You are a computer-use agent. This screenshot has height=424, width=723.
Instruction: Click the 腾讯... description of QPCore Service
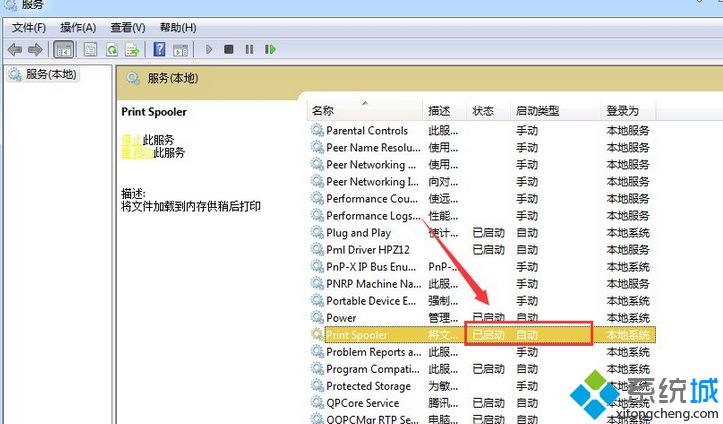(x=443, y=403)
